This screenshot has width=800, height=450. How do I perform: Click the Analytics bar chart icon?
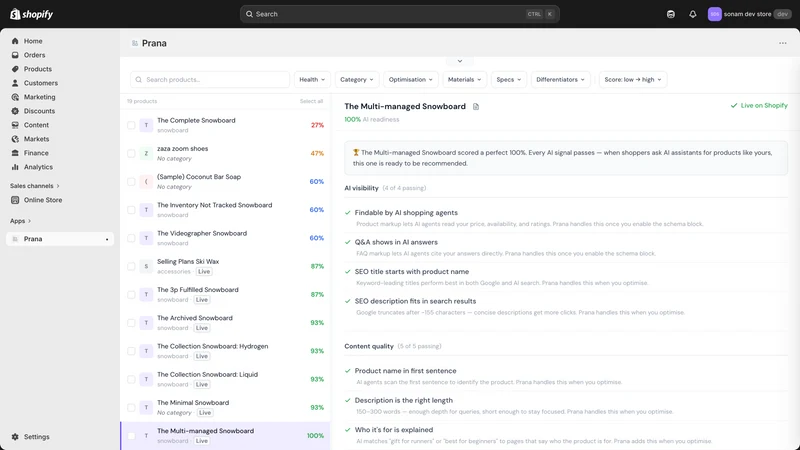click(x=15, y=167)
